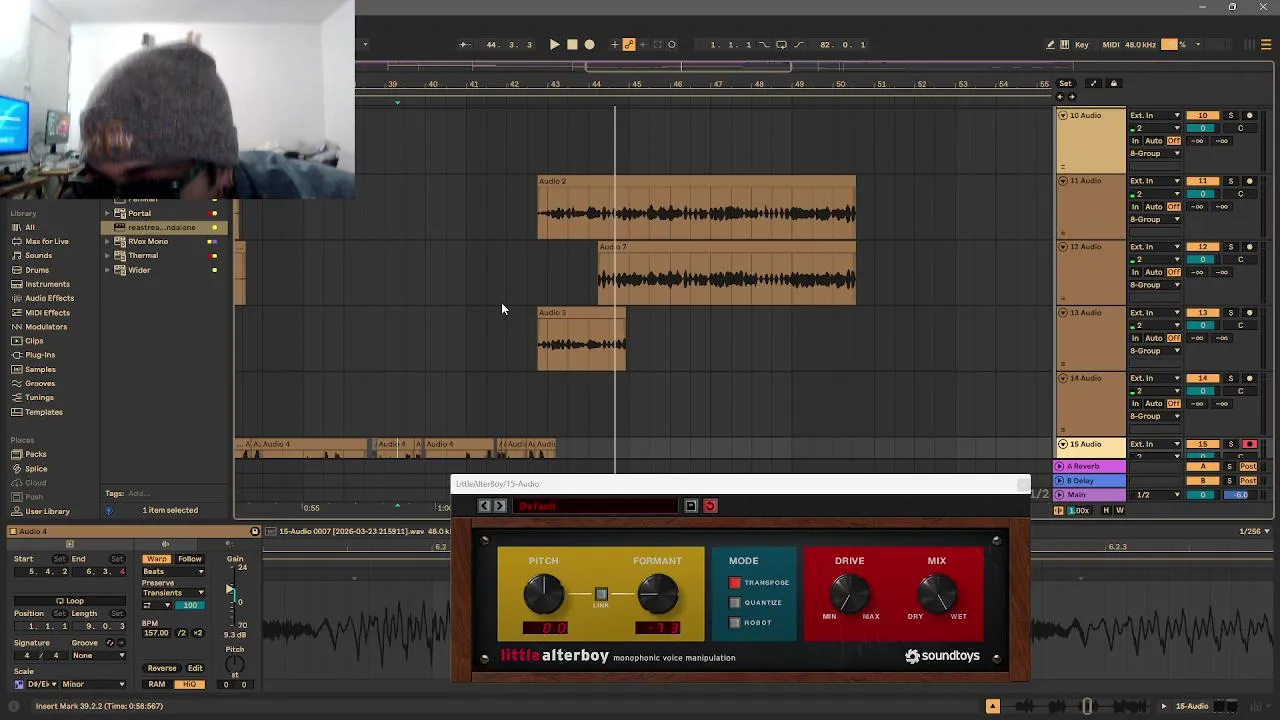Open Plug-Ins browser category
The height and width of the screenshot is (720, 1280).
40,355
